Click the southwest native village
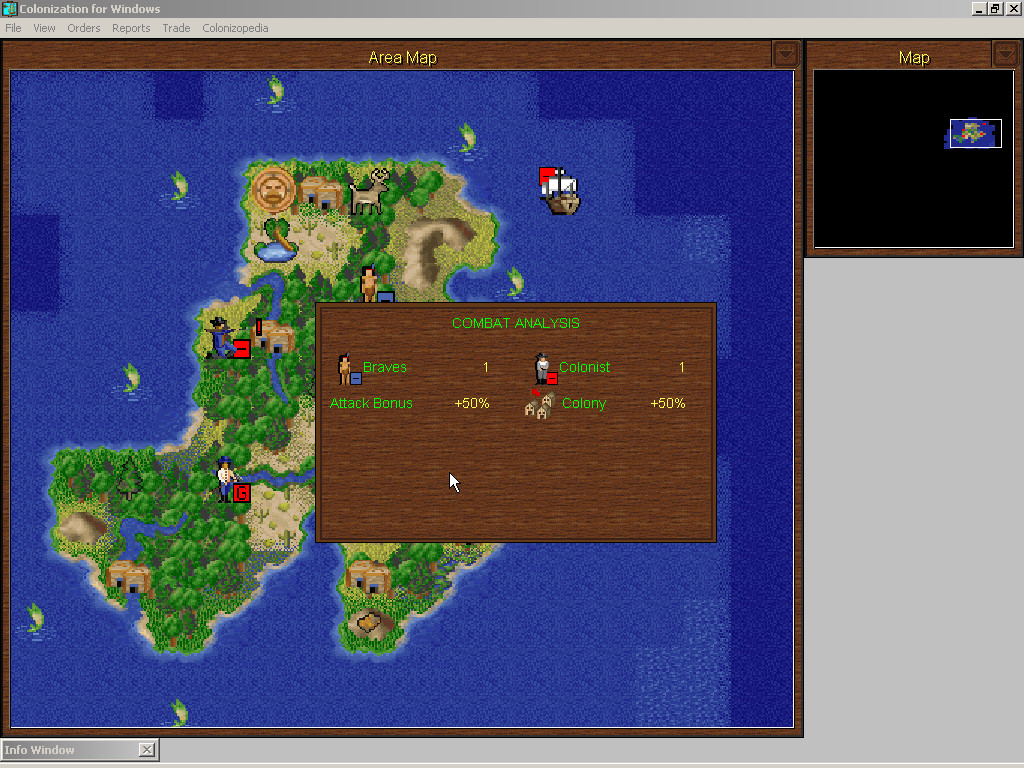This screenshot has height=768, width=1024. point(129,577)
